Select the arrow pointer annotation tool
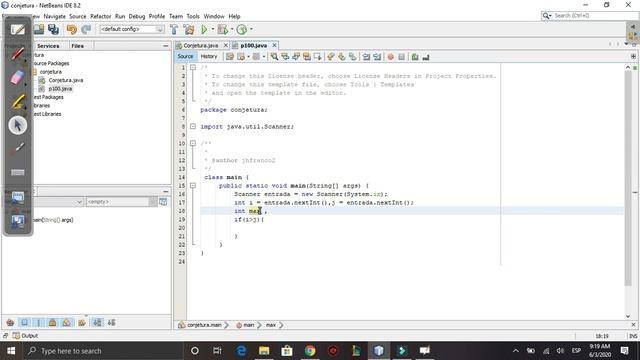The height and width of the screenshot is (360, 640). point(18,125)
